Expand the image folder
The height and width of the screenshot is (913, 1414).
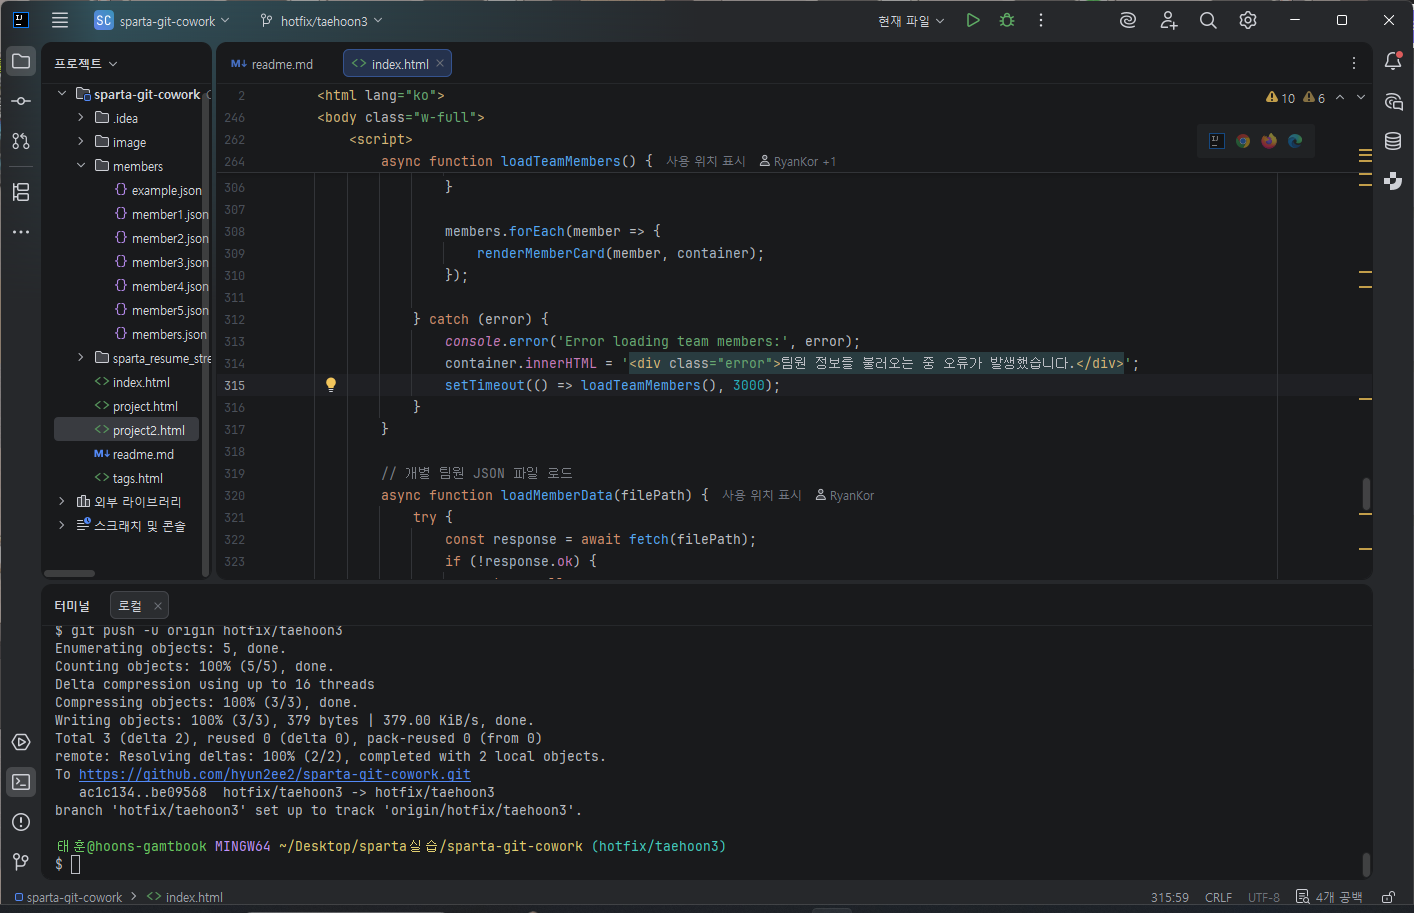[81, 142]
